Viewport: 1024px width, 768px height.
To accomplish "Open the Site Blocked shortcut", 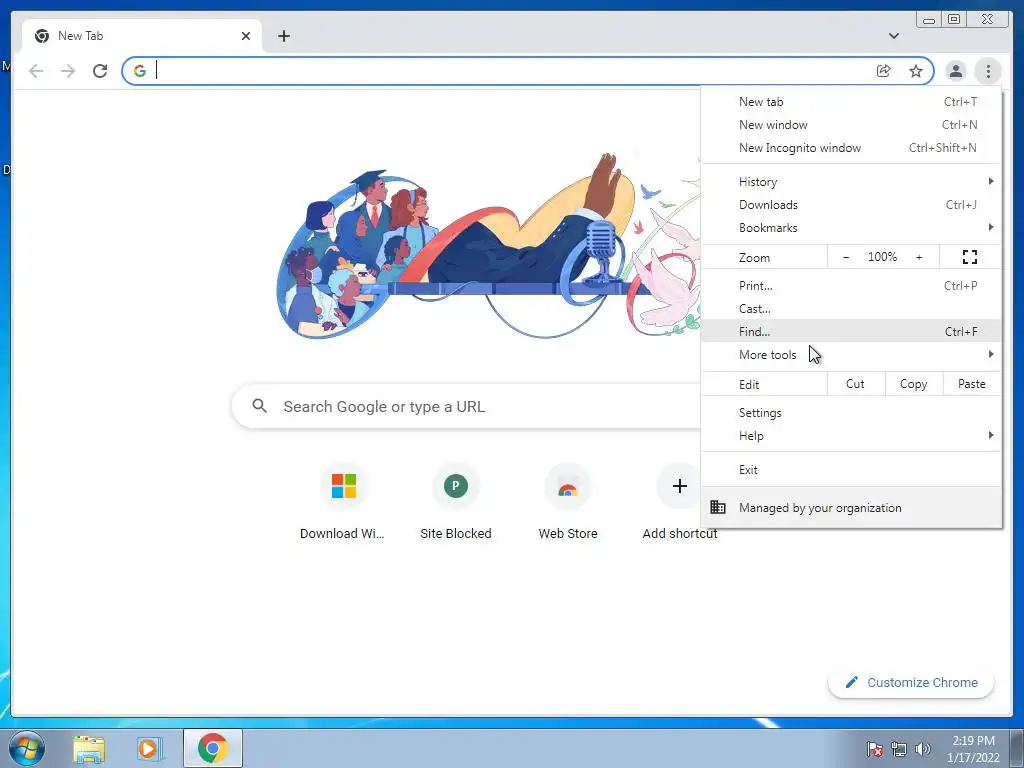I will (x=455, y=503).
